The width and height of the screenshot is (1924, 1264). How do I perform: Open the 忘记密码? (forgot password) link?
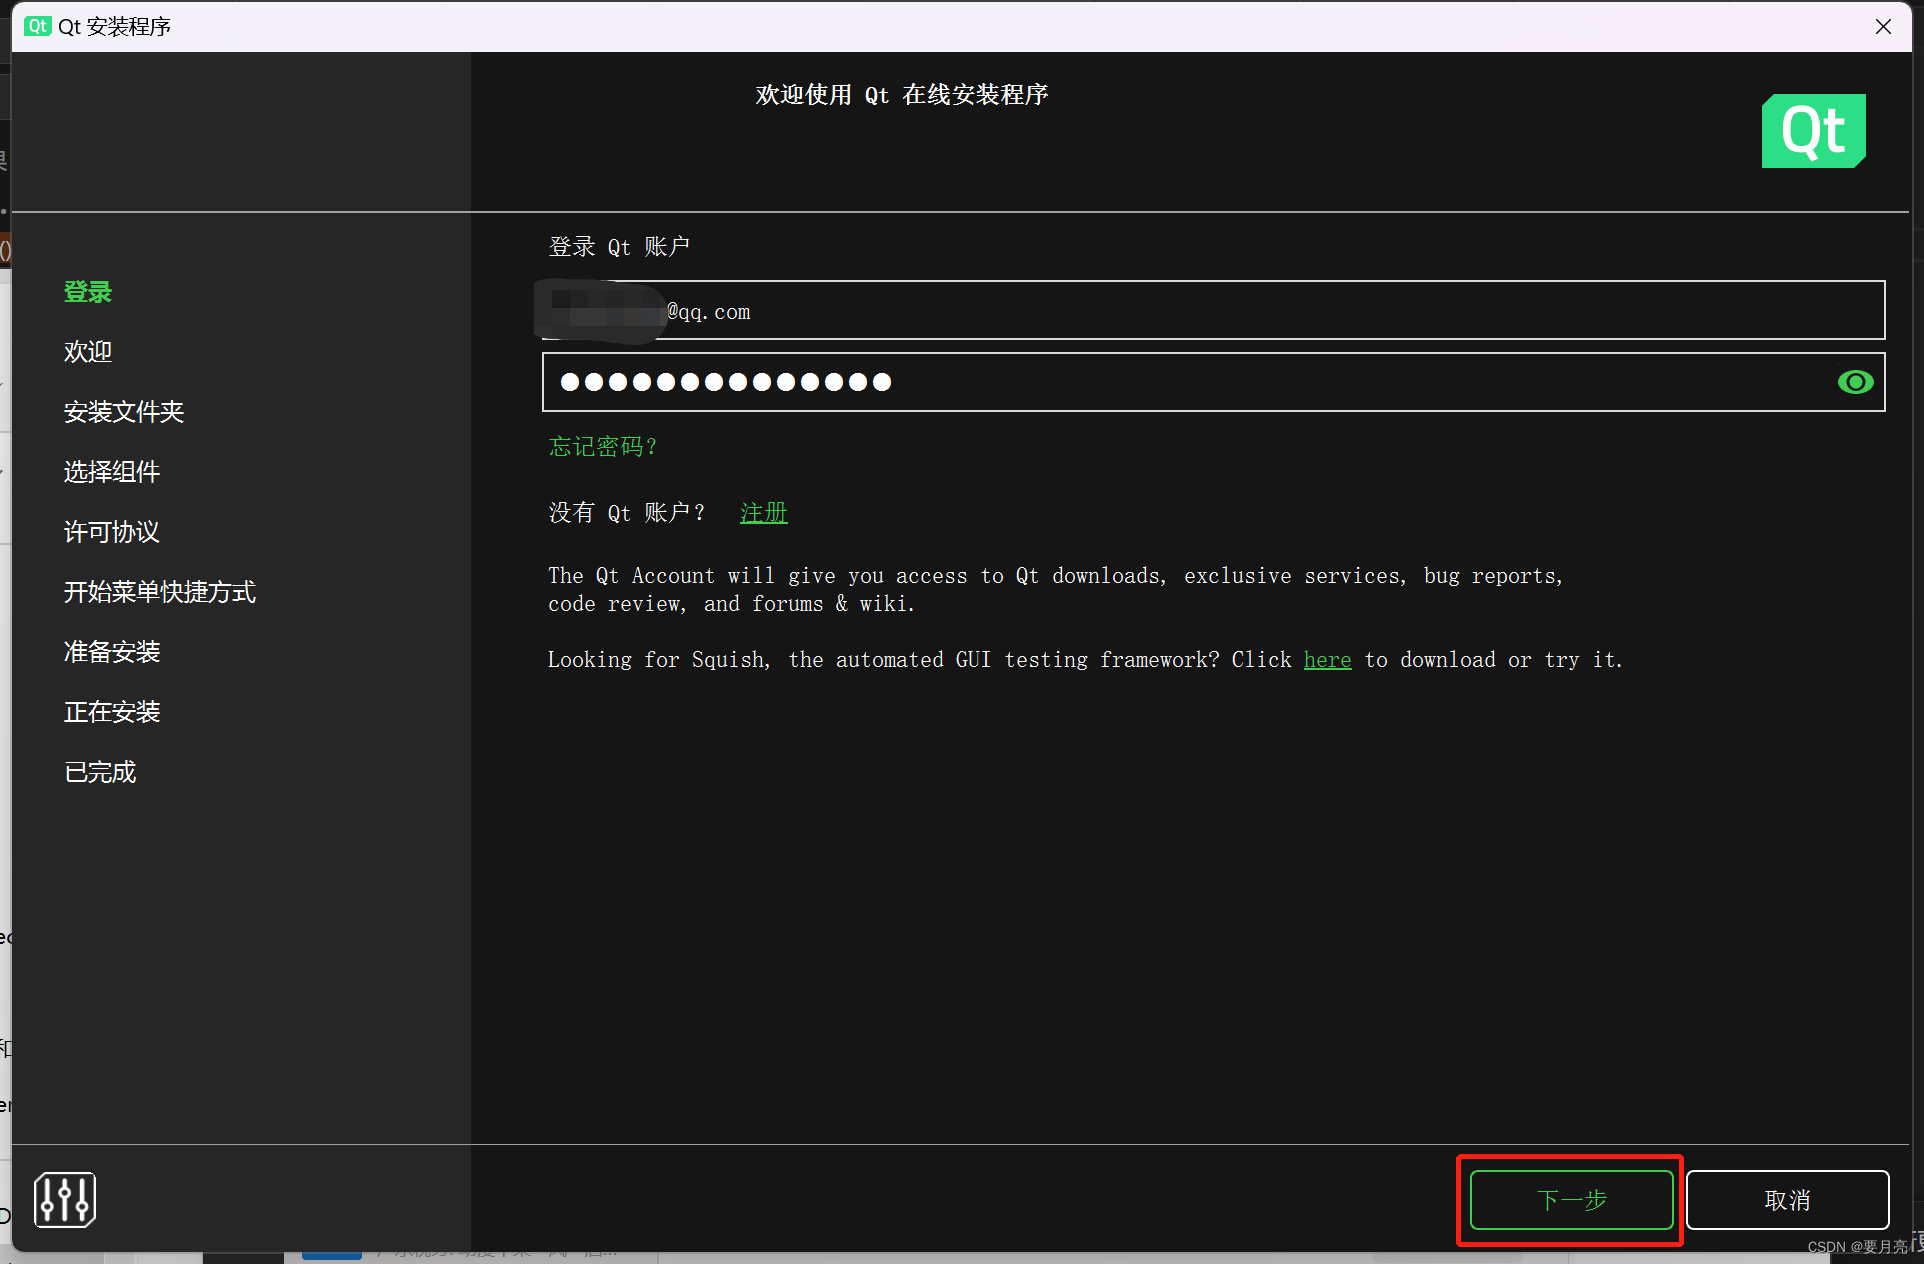(x=603, y=446)
